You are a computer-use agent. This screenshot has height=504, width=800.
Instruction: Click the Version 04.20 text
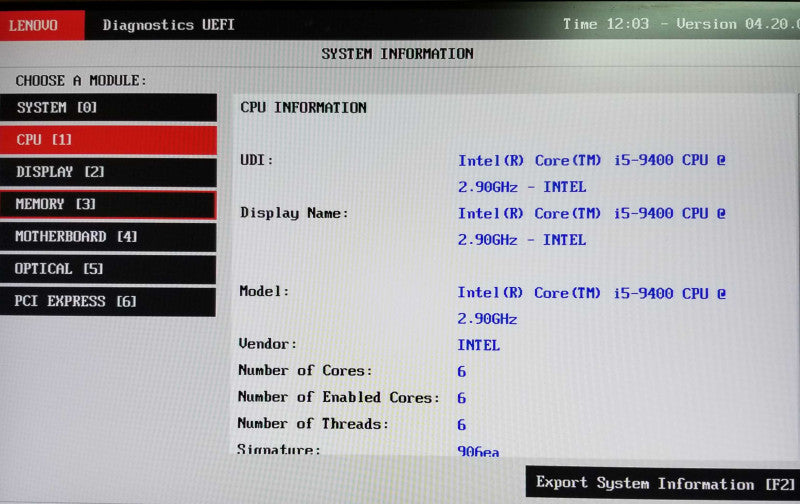(738, 24)
